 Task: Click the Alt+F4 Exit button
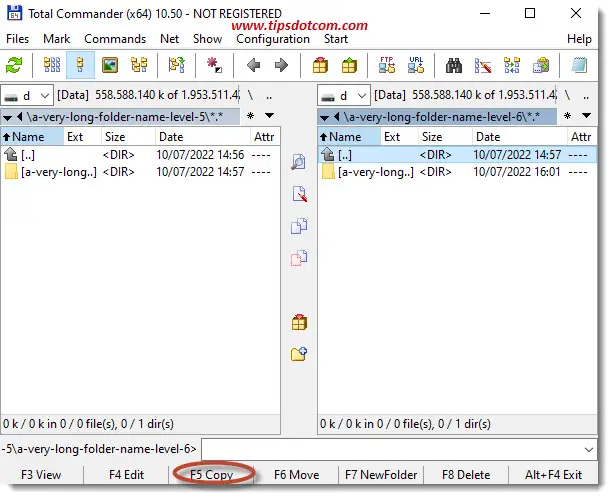pyautogui.click(x=553, y=475)
